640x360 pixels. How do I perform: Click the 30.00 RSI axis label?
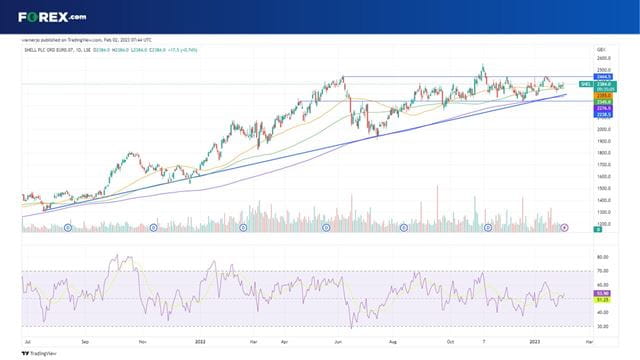[602, 327]
